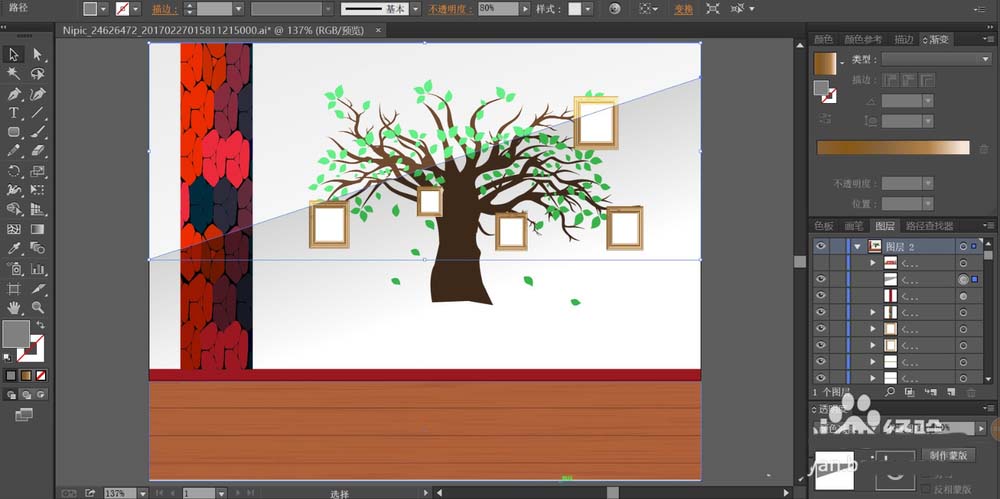Select the Column Graph tool
Screen dimensions: 1000x499
(38, 269)
